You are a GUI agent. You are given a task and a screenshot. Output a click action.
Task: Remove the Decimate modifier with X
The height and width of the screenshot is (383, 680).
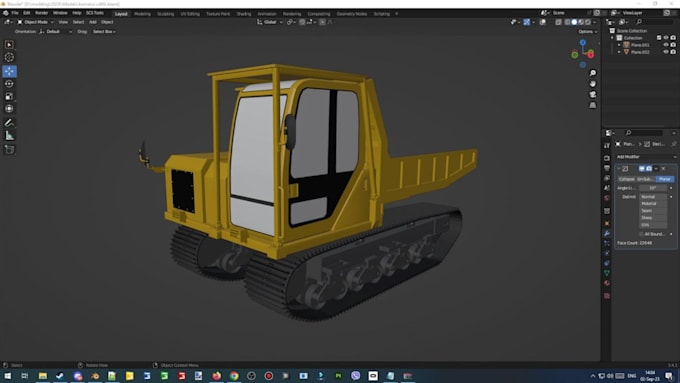[663, 168]
